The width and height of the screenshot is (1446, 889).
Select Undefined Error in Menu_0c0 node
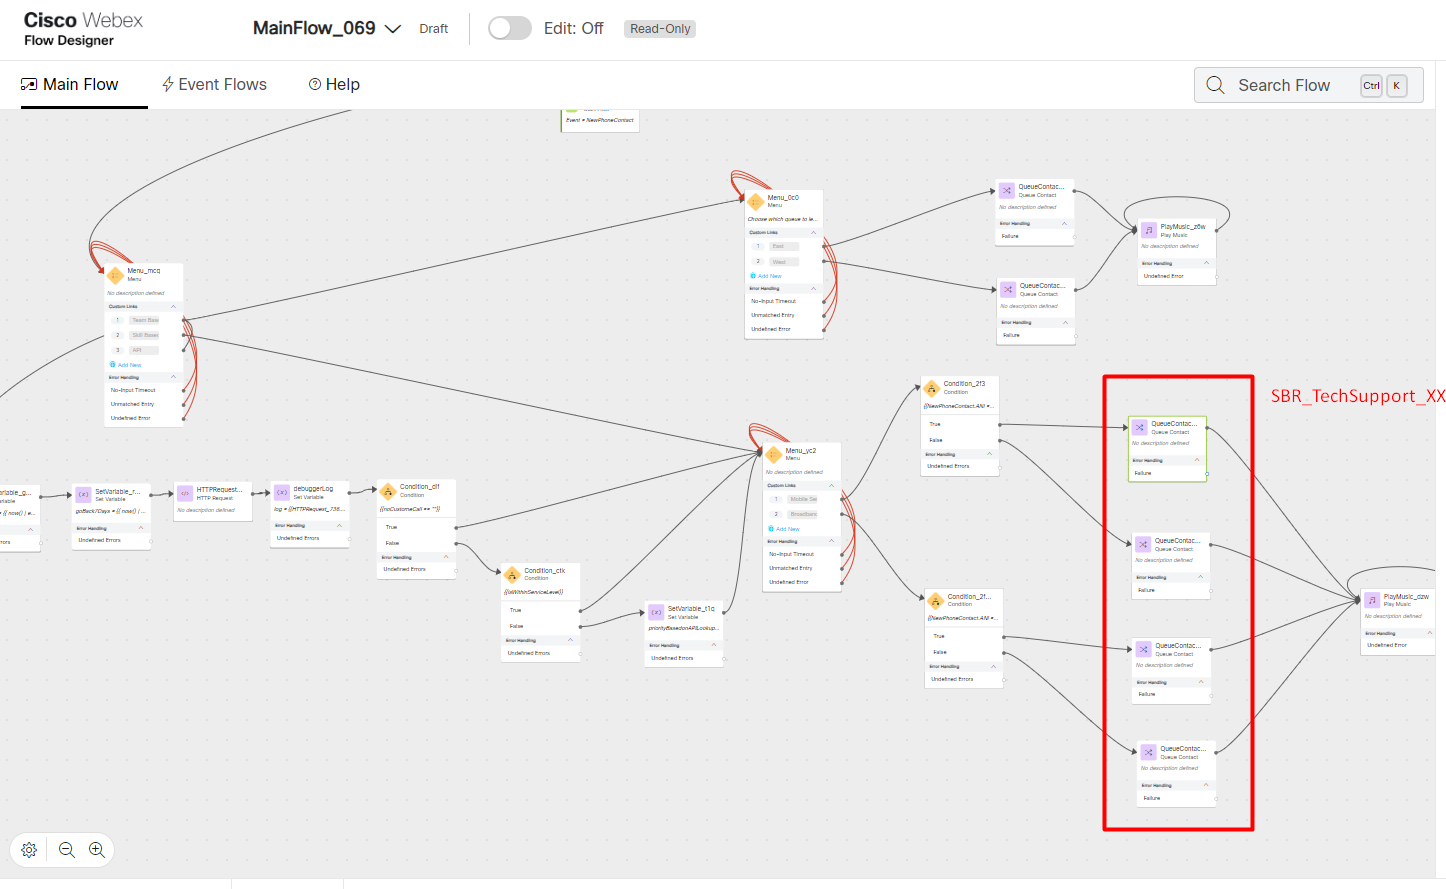pos(771,329)
